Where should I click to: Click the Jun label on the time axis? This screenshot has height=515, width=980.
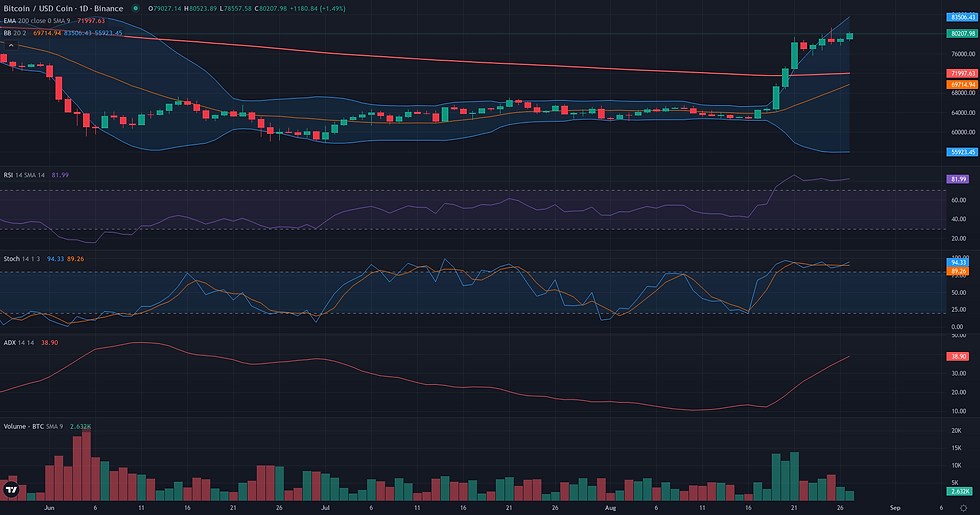pos(49,508)
